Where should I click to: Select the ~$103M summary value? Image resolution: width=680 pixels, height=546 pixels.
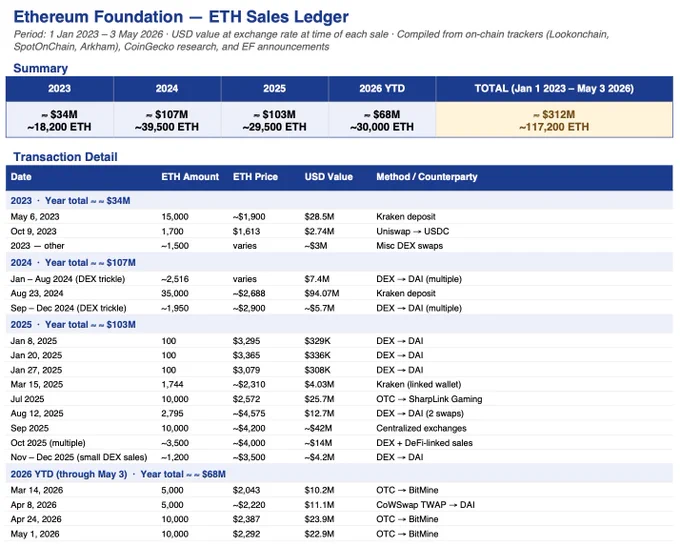click(275, 114)
